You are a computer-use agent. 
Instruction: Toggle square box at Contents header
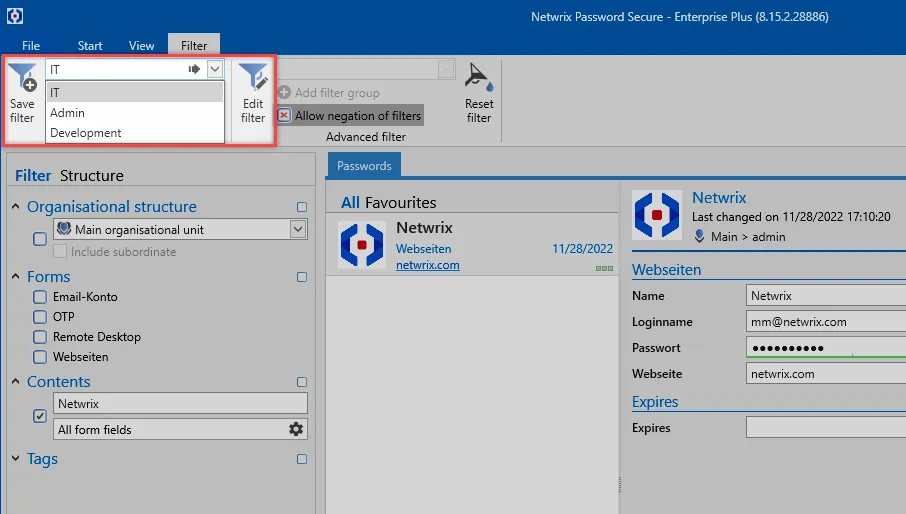tap(302, 382)
